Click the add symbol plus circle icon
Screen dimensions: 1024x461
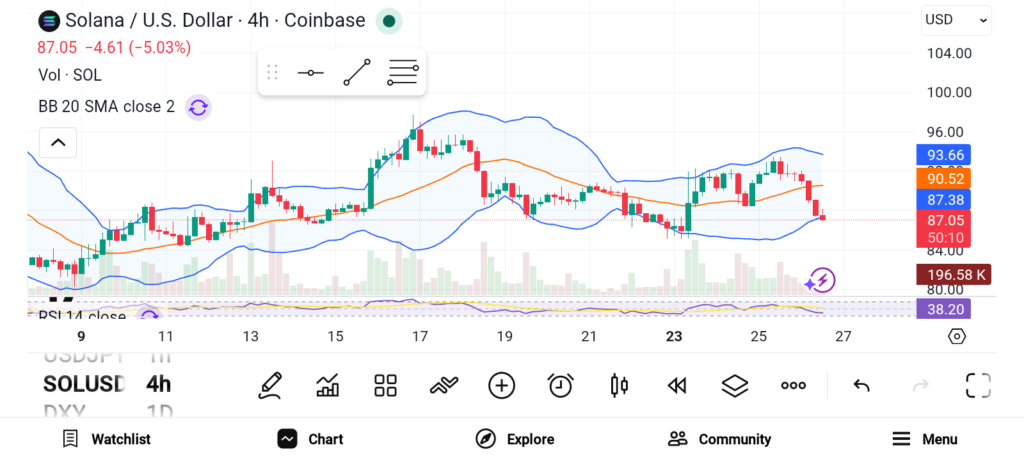[x=501, y=385]
